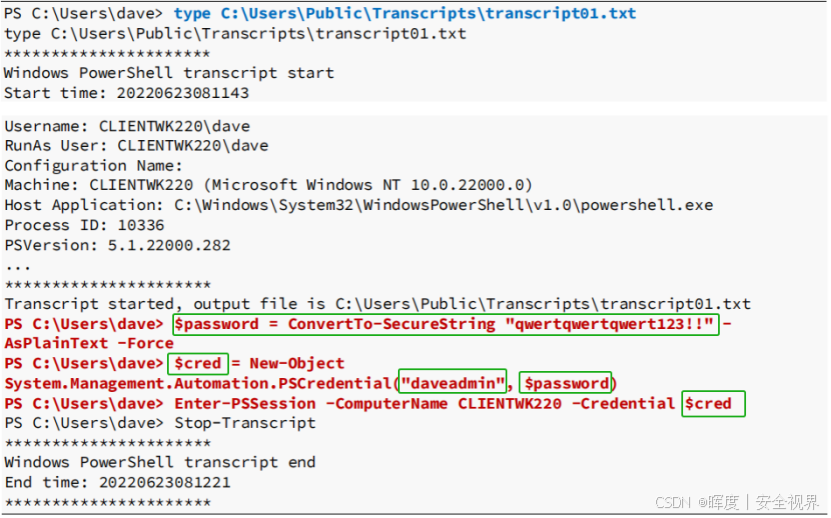Click the PSVersion: 5.1.22000.282 line

118,245
